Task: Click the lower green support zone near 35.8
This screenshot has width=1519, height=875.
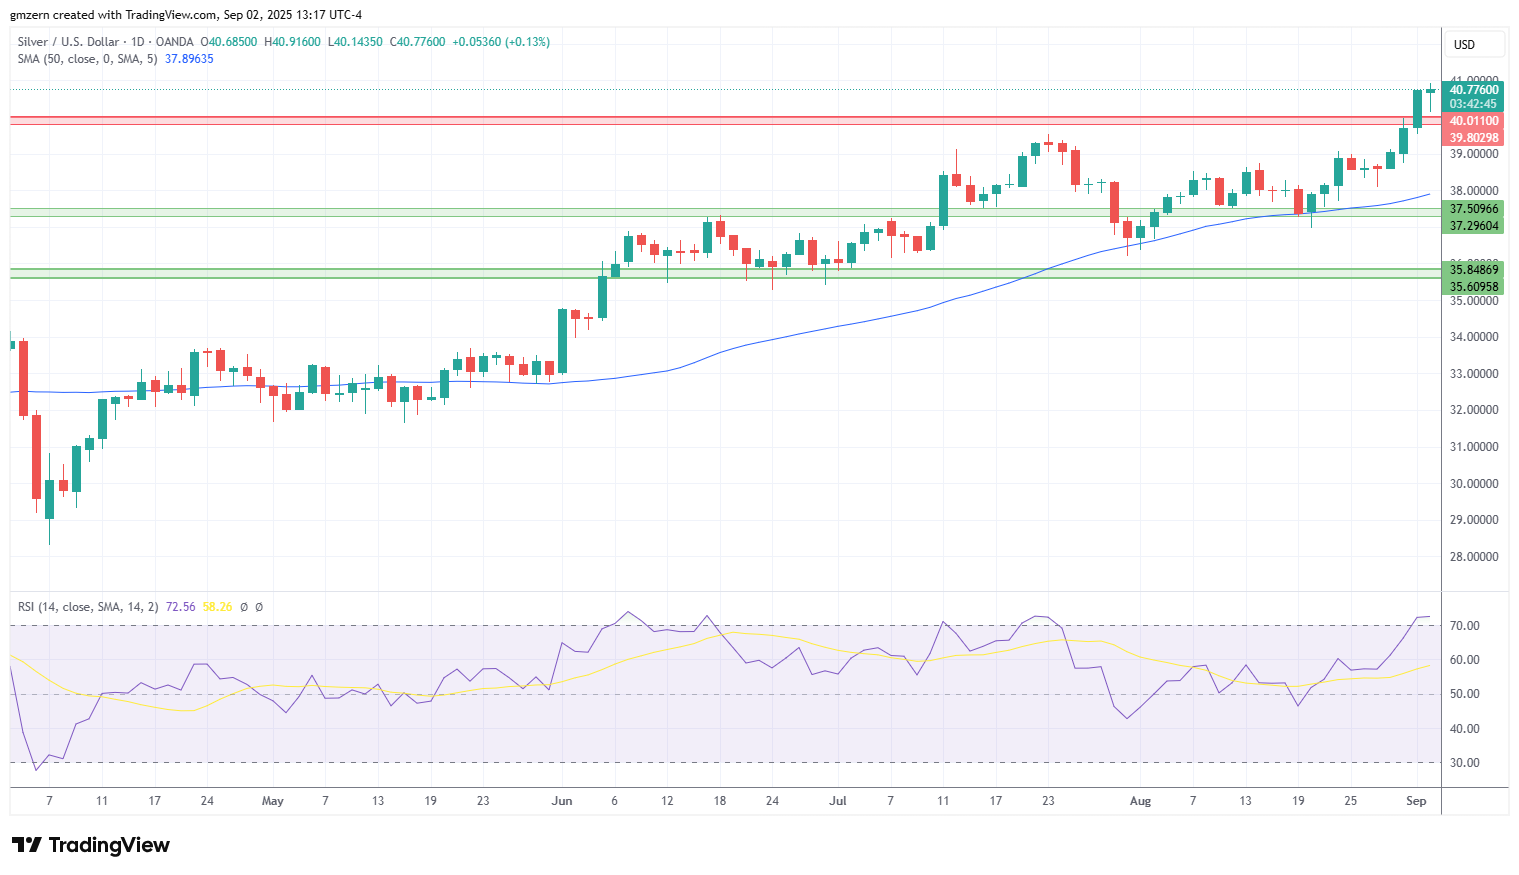Action: click(x=725, y=273)
